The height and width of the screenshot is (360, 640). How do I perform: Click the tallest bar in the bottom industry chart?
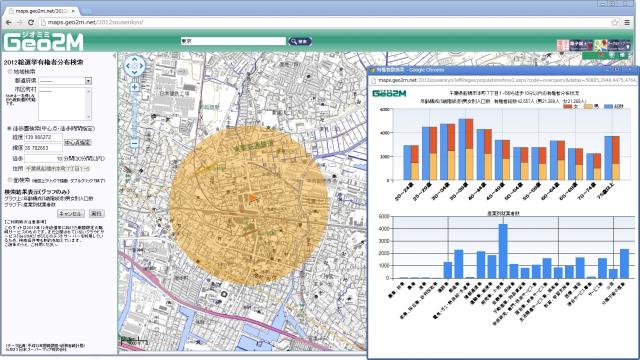click(503, 251)
